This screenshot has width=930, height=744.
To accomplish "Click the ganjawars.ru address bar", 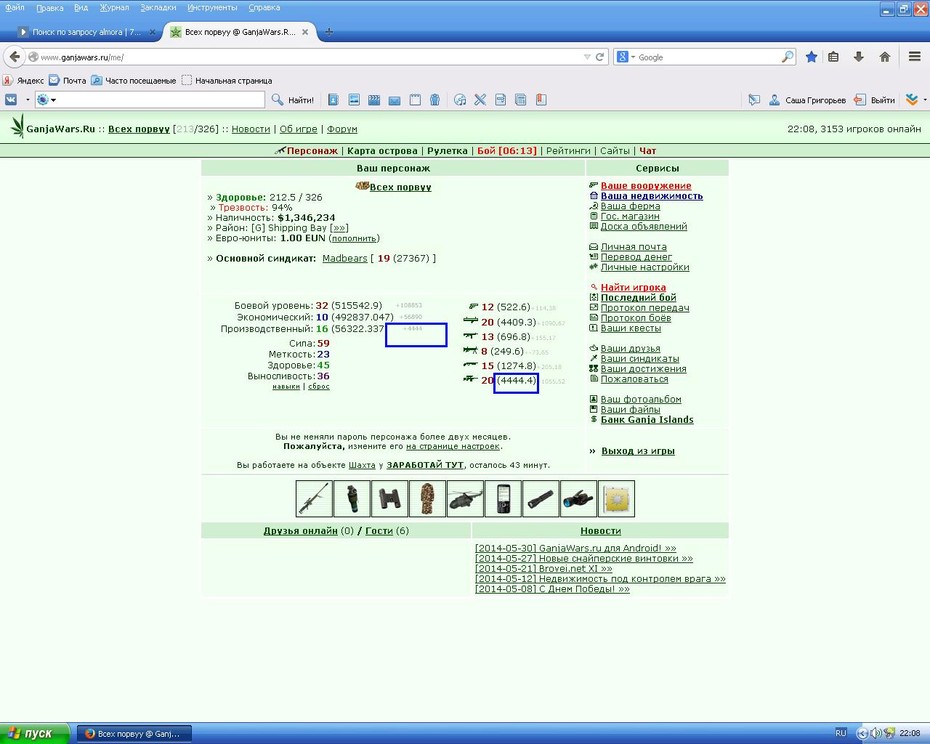I will pos(308,57).
